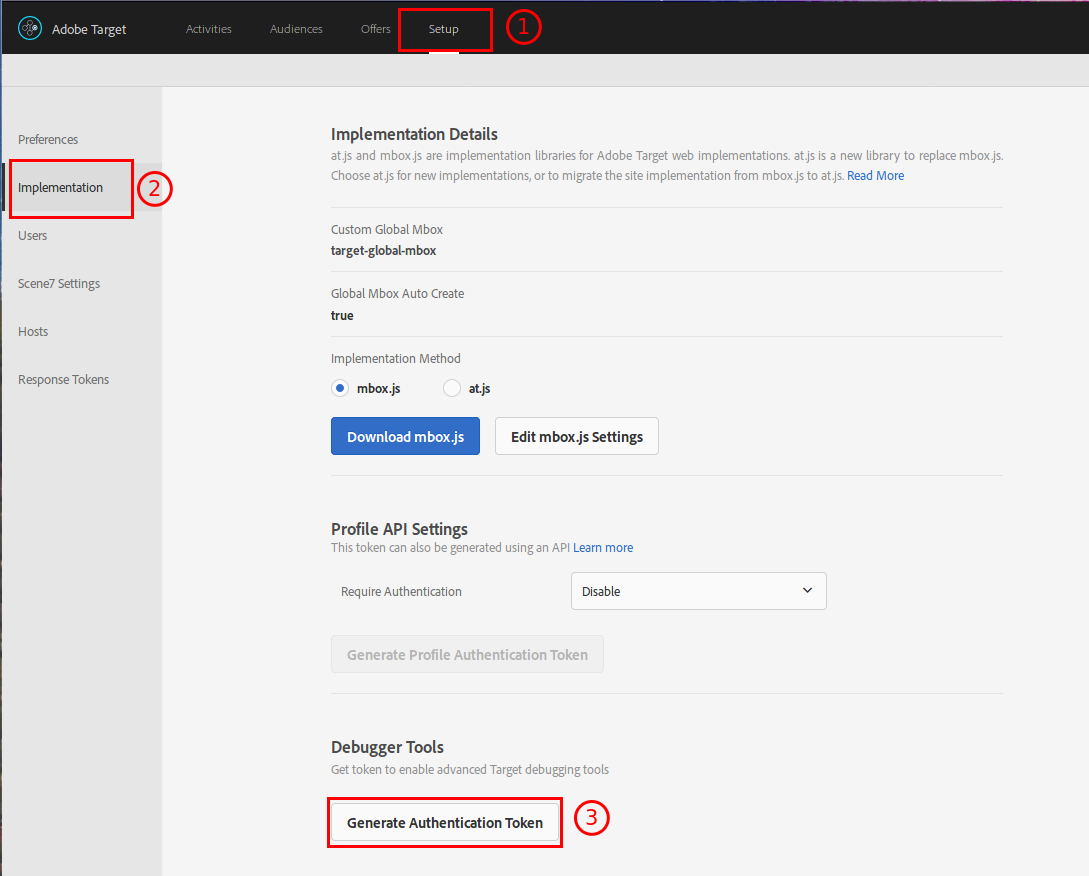This screenshot has height=876, width=1089.
Task: Select the mbox.js radio button
Action: 340,388
